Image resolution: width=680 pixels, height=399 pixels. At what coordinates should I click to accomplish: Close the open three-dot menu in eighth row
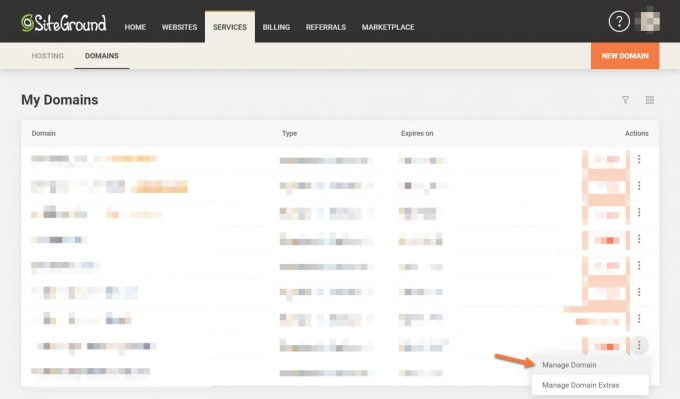pos(639,345)
